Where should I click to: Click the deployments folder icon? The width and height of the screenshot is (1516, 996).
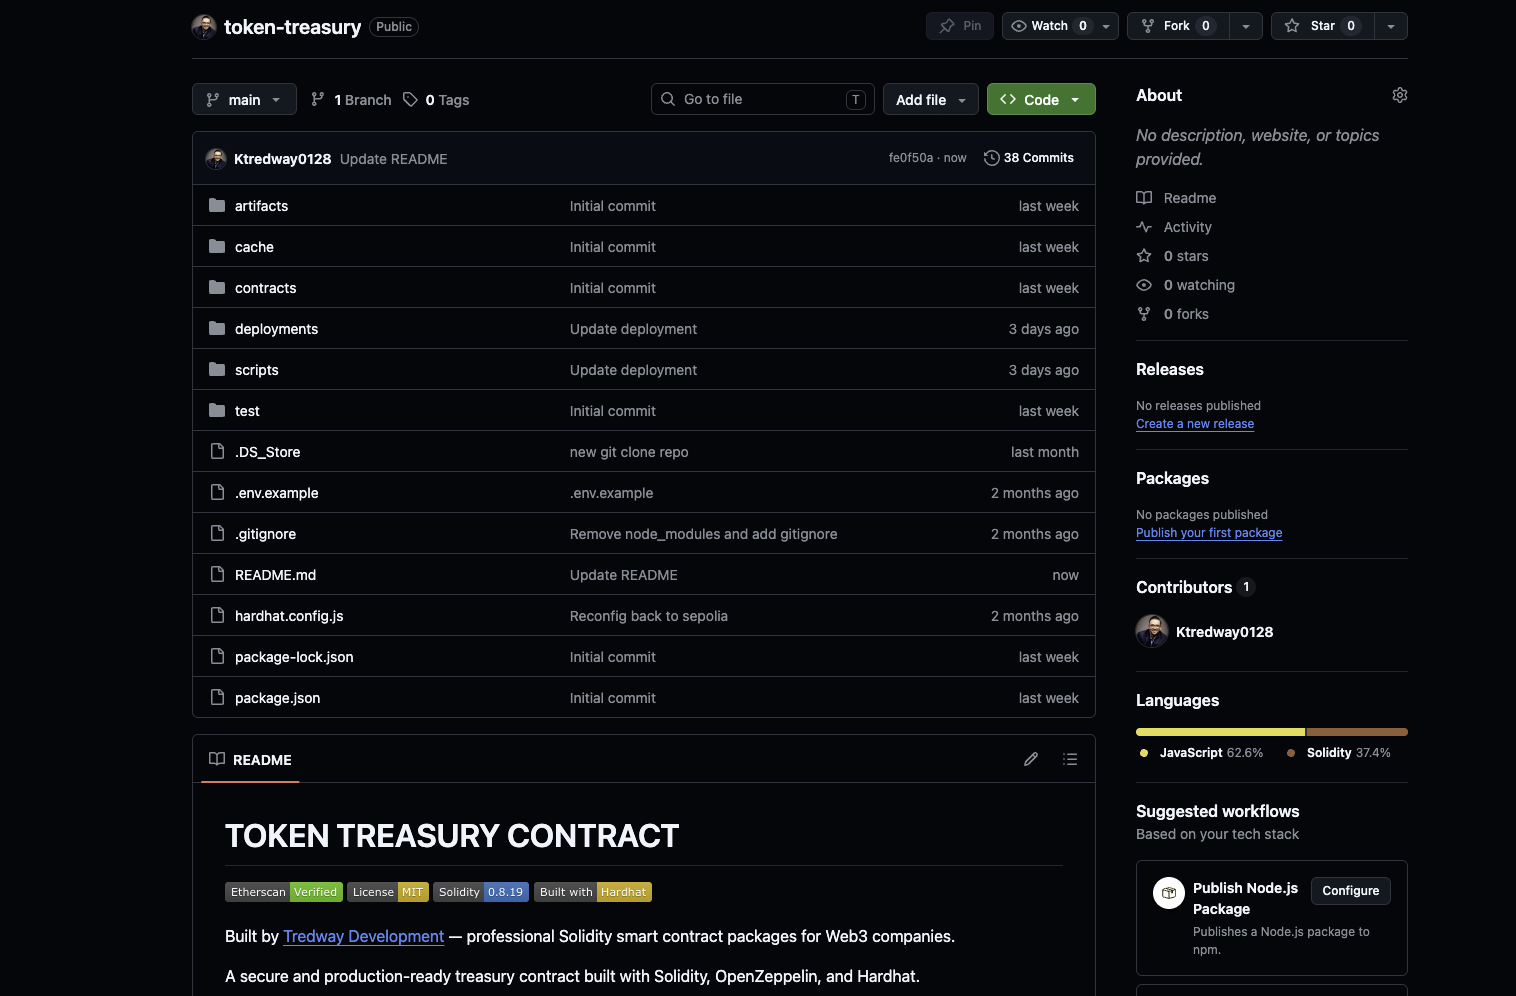coord(217,328)
